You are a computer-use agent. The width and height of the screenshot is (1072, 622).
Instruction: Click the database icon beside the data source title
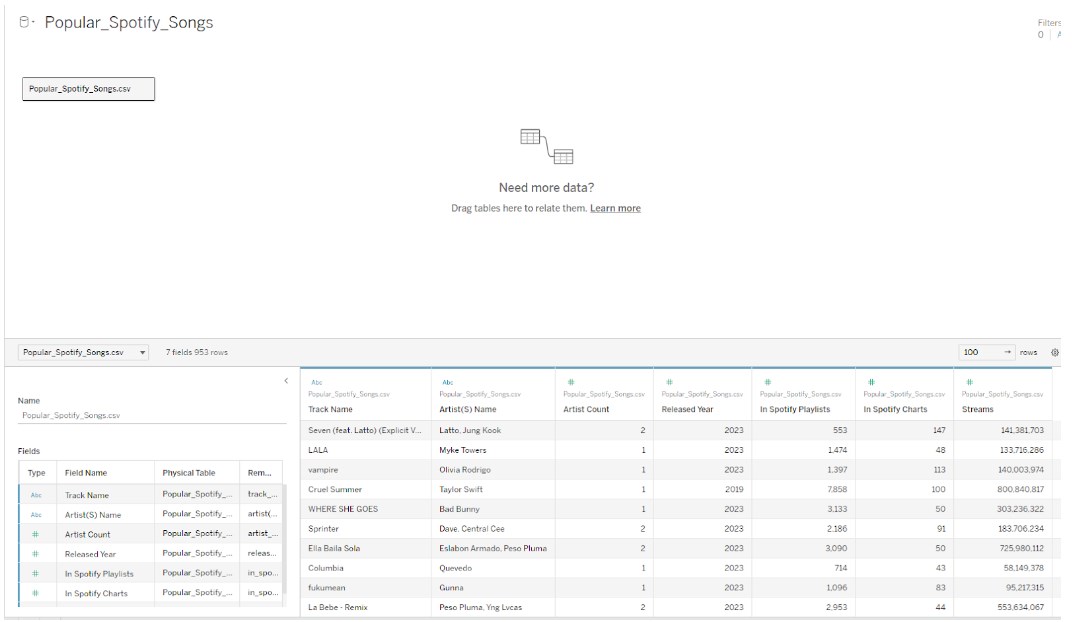coord(24,22)
